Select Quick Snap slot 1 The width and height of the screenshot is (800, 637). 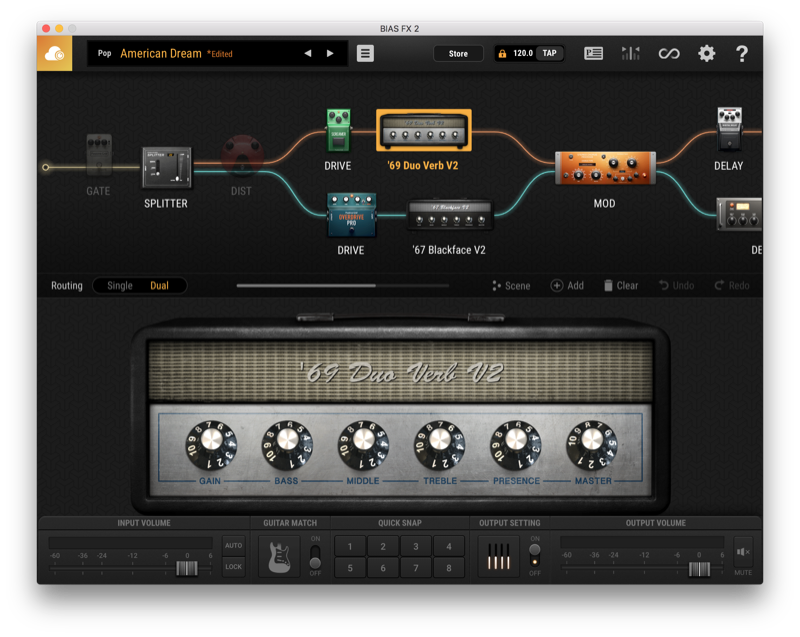point(350,546)
